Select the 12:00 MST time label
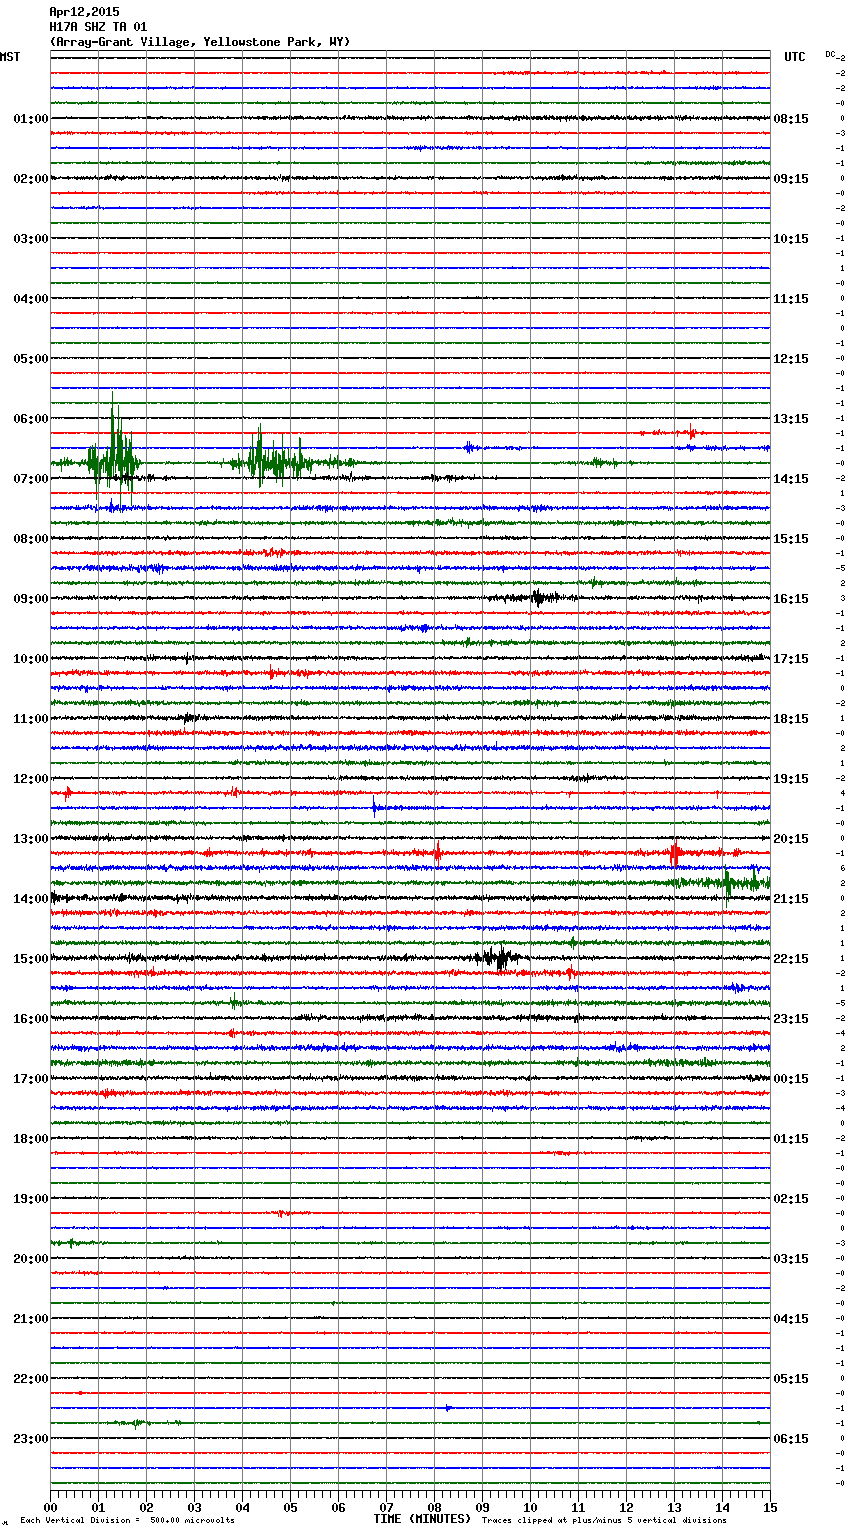The height and width of the screenshot is (1534, 850). (x=30, y=779)
